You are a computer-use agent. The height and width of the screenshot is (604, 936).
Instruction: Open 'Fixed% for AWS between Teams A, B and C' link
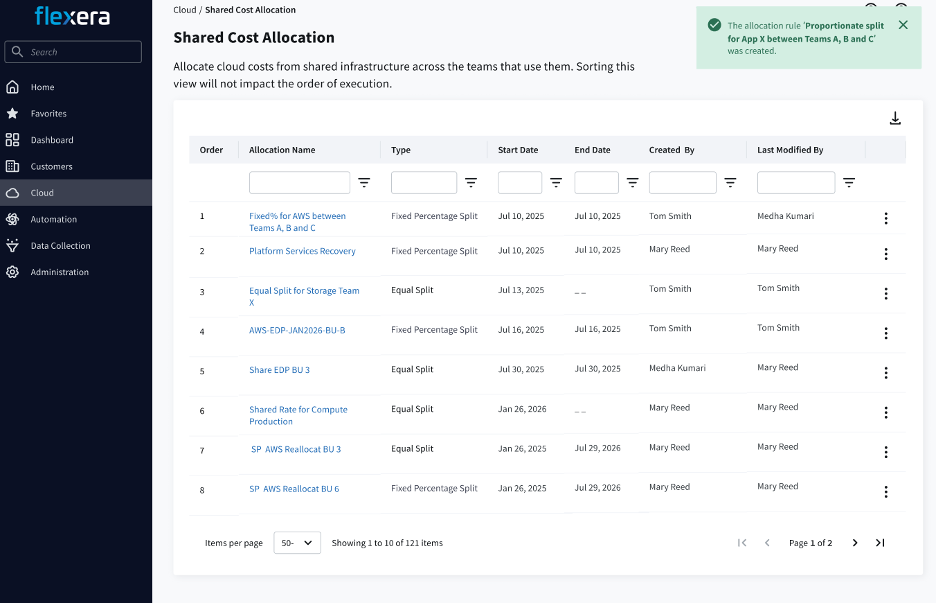tap(297, 222)
